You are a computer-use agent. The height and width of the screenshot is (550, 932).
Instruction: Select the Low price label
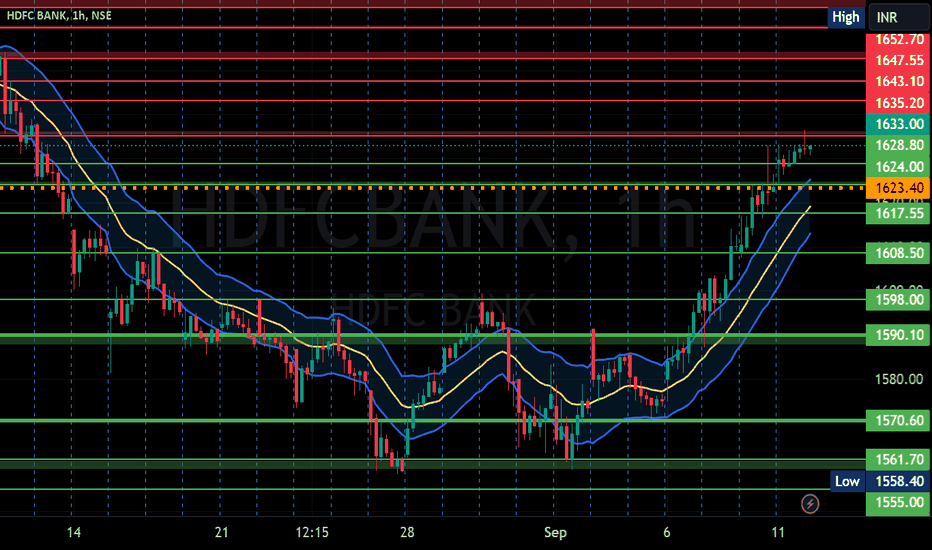point(846,481)
